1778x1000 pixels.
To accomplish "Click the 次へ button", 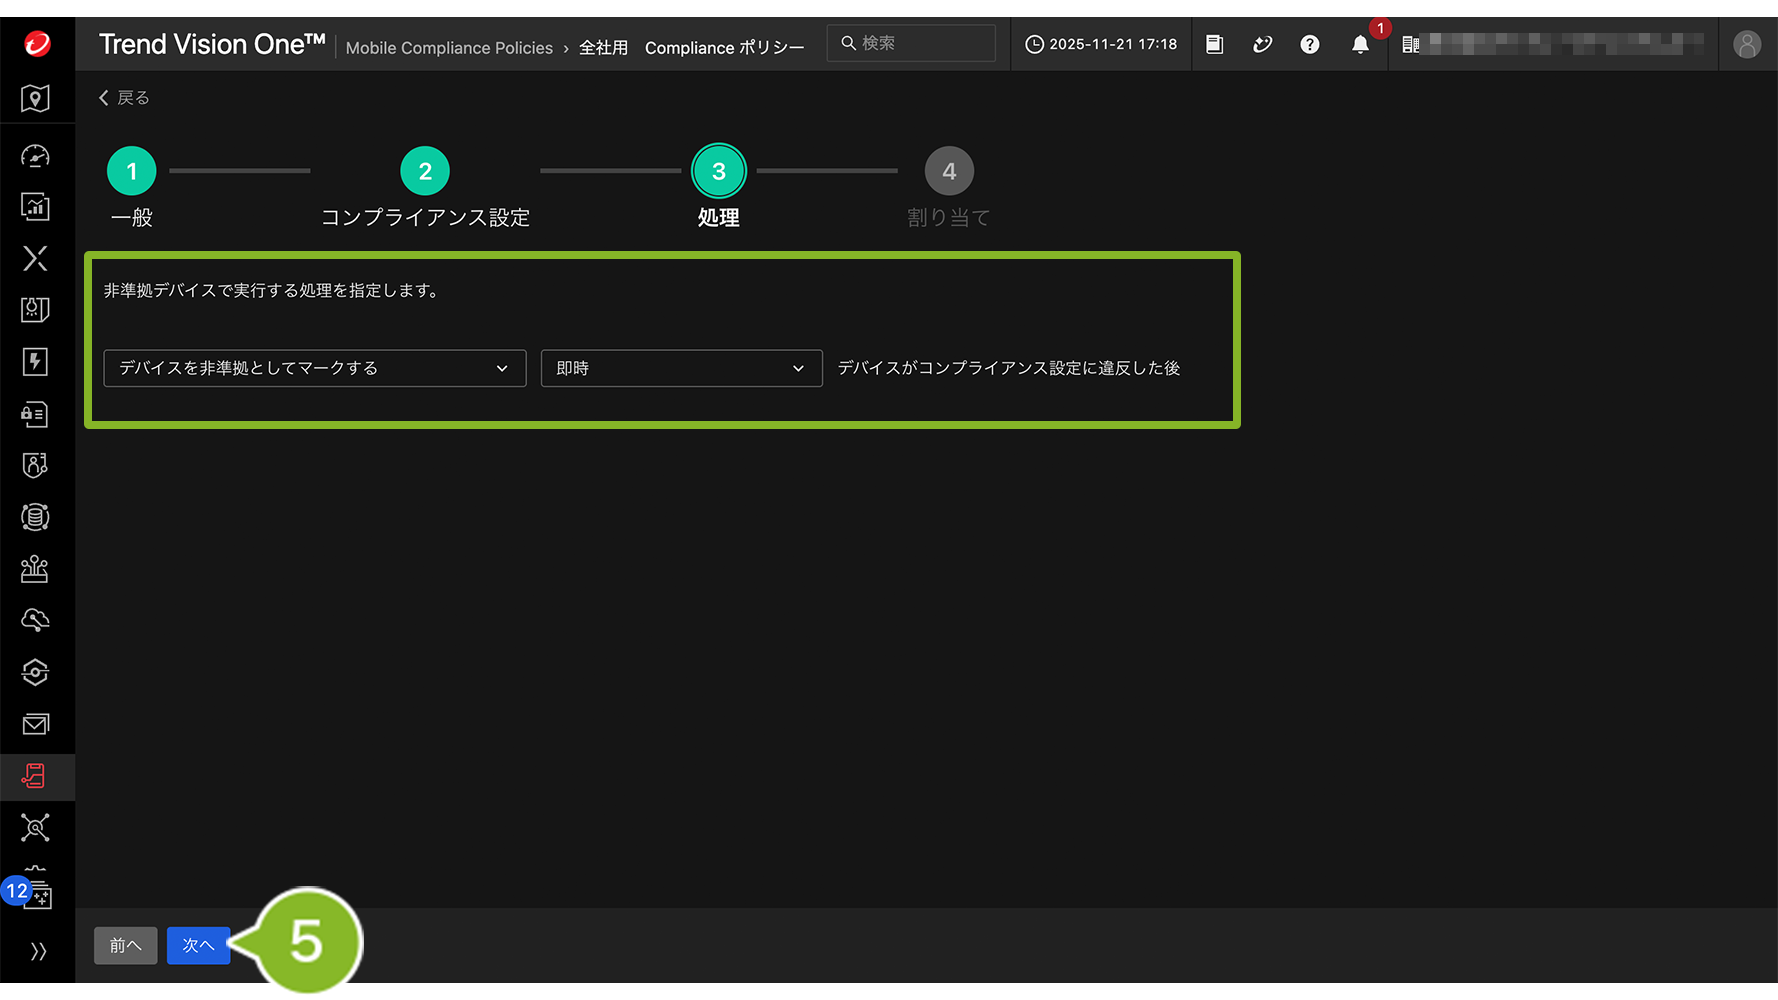I will tap(198, 946).
